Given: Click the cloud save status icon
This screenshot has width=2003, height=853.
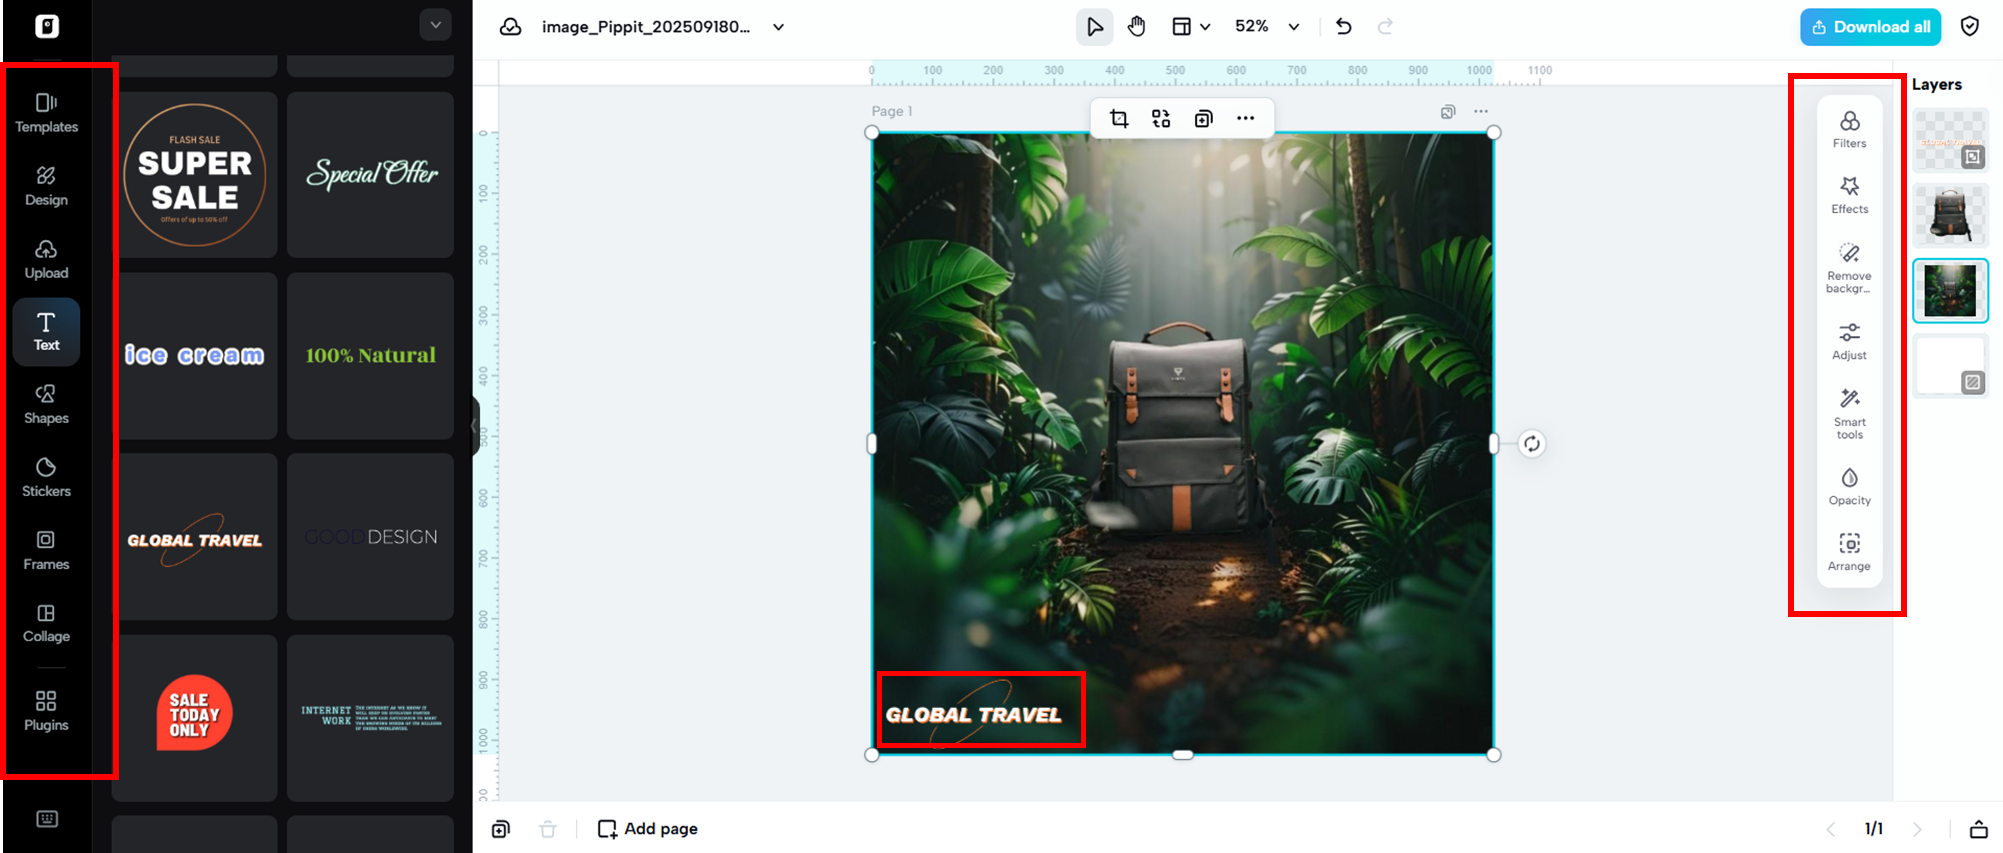Looking at the screenshot, I should [x=511, y=27].
